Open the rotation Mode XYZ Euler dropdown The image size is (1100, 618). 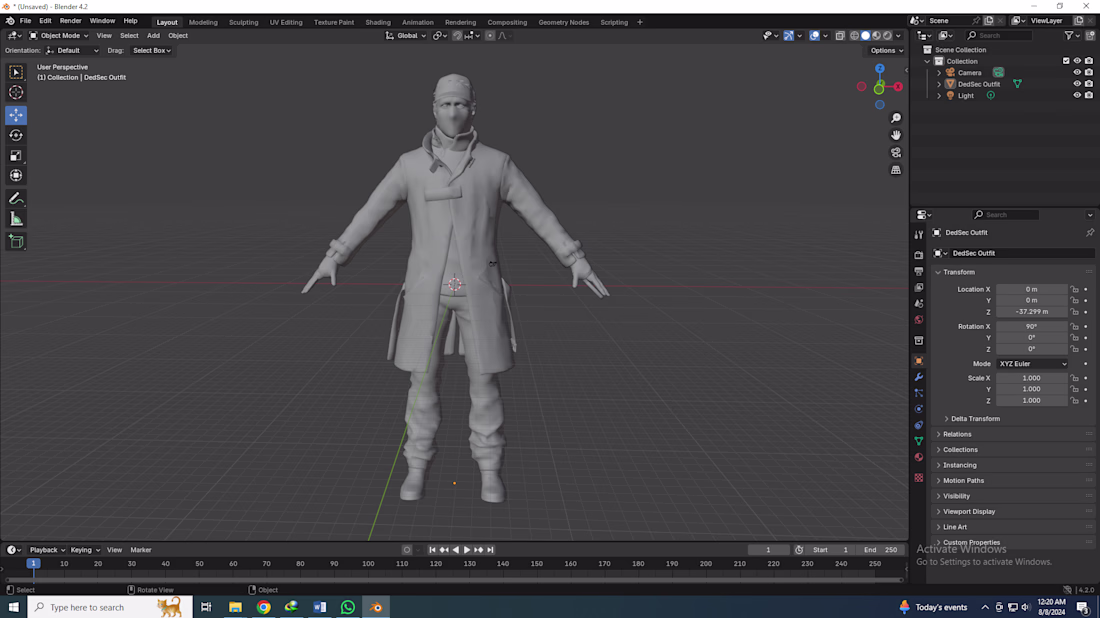point(1032,364)
